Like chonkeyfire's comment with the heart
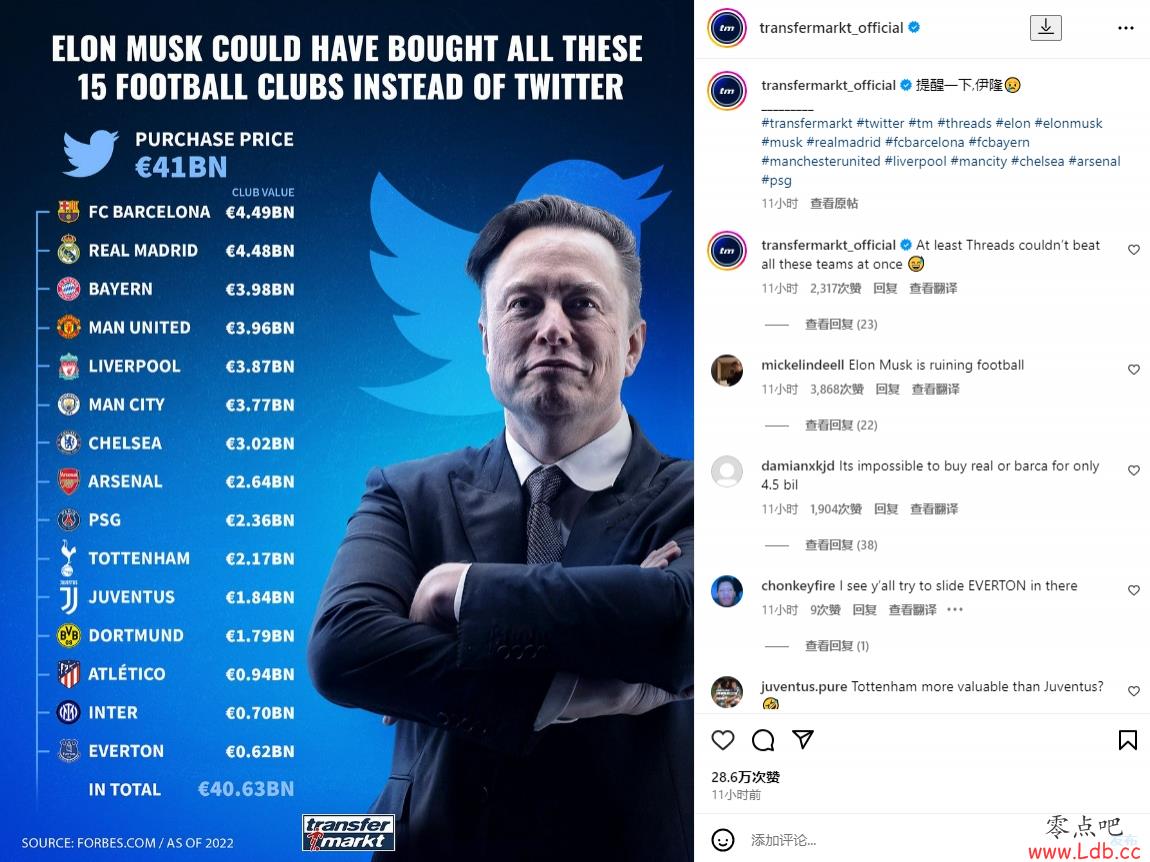 point(1134,591)
